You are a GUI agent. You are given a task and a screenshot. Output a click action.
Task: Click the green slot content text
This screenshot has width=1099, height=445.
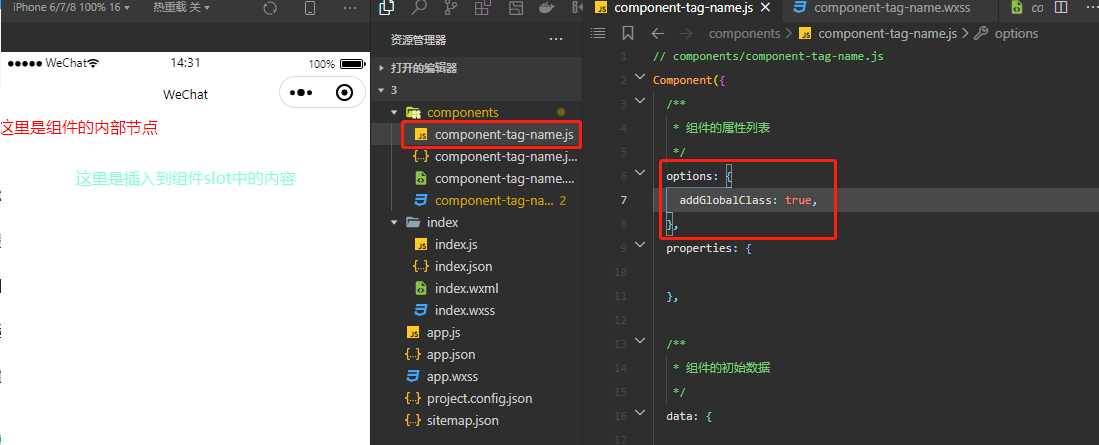(x=186, y=179)
